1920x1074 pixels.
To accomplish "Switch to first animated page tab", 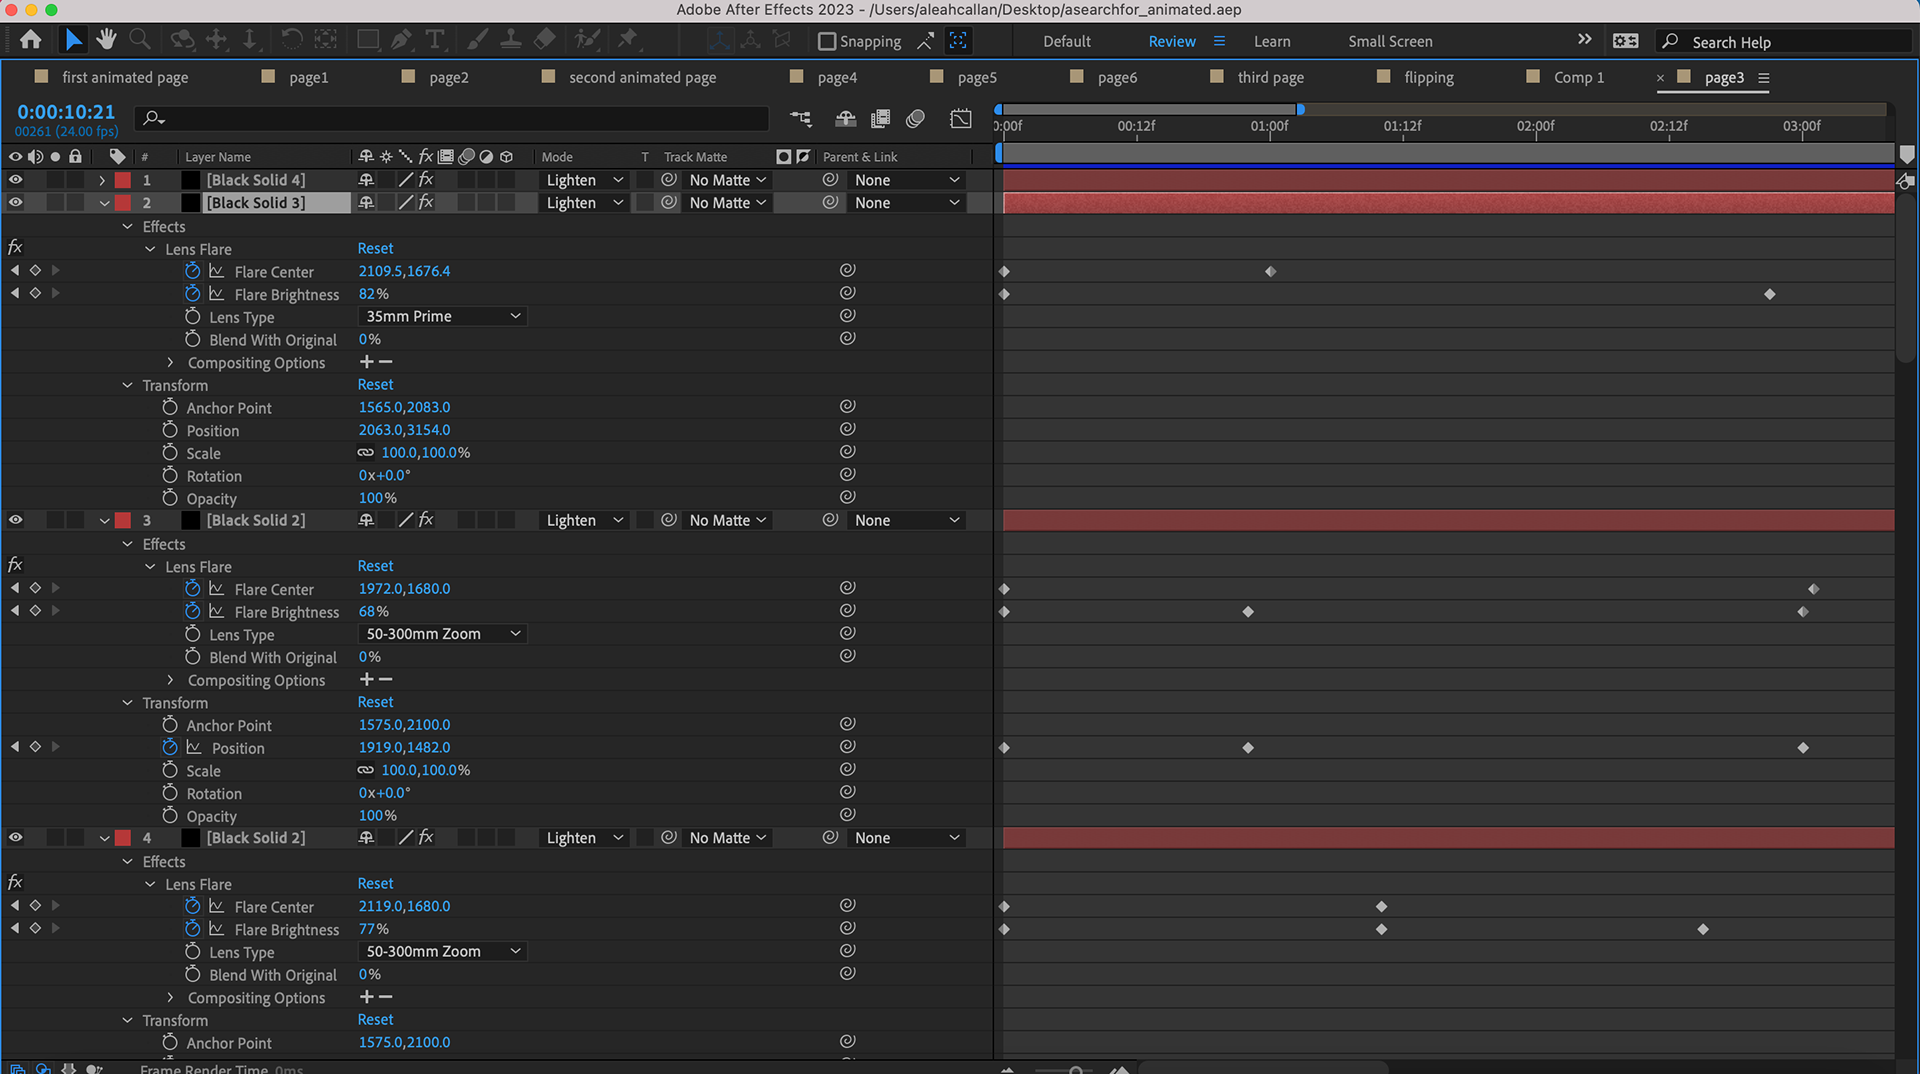I will pyautogui.click(x=125, y=77).
